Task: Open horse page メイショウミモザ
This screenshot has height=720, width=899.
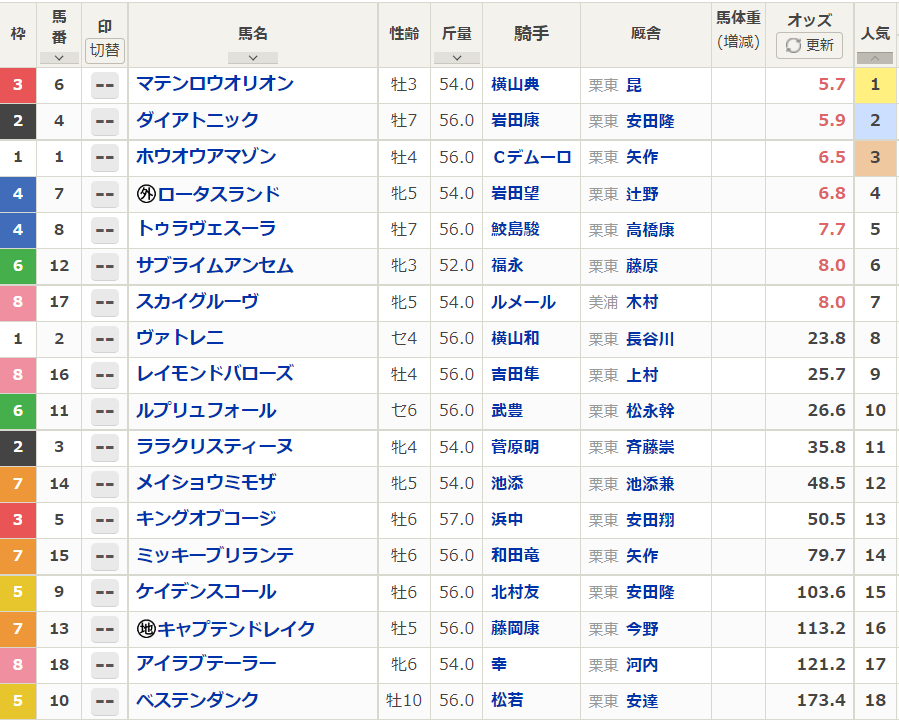Action: [x=206, y=483]
